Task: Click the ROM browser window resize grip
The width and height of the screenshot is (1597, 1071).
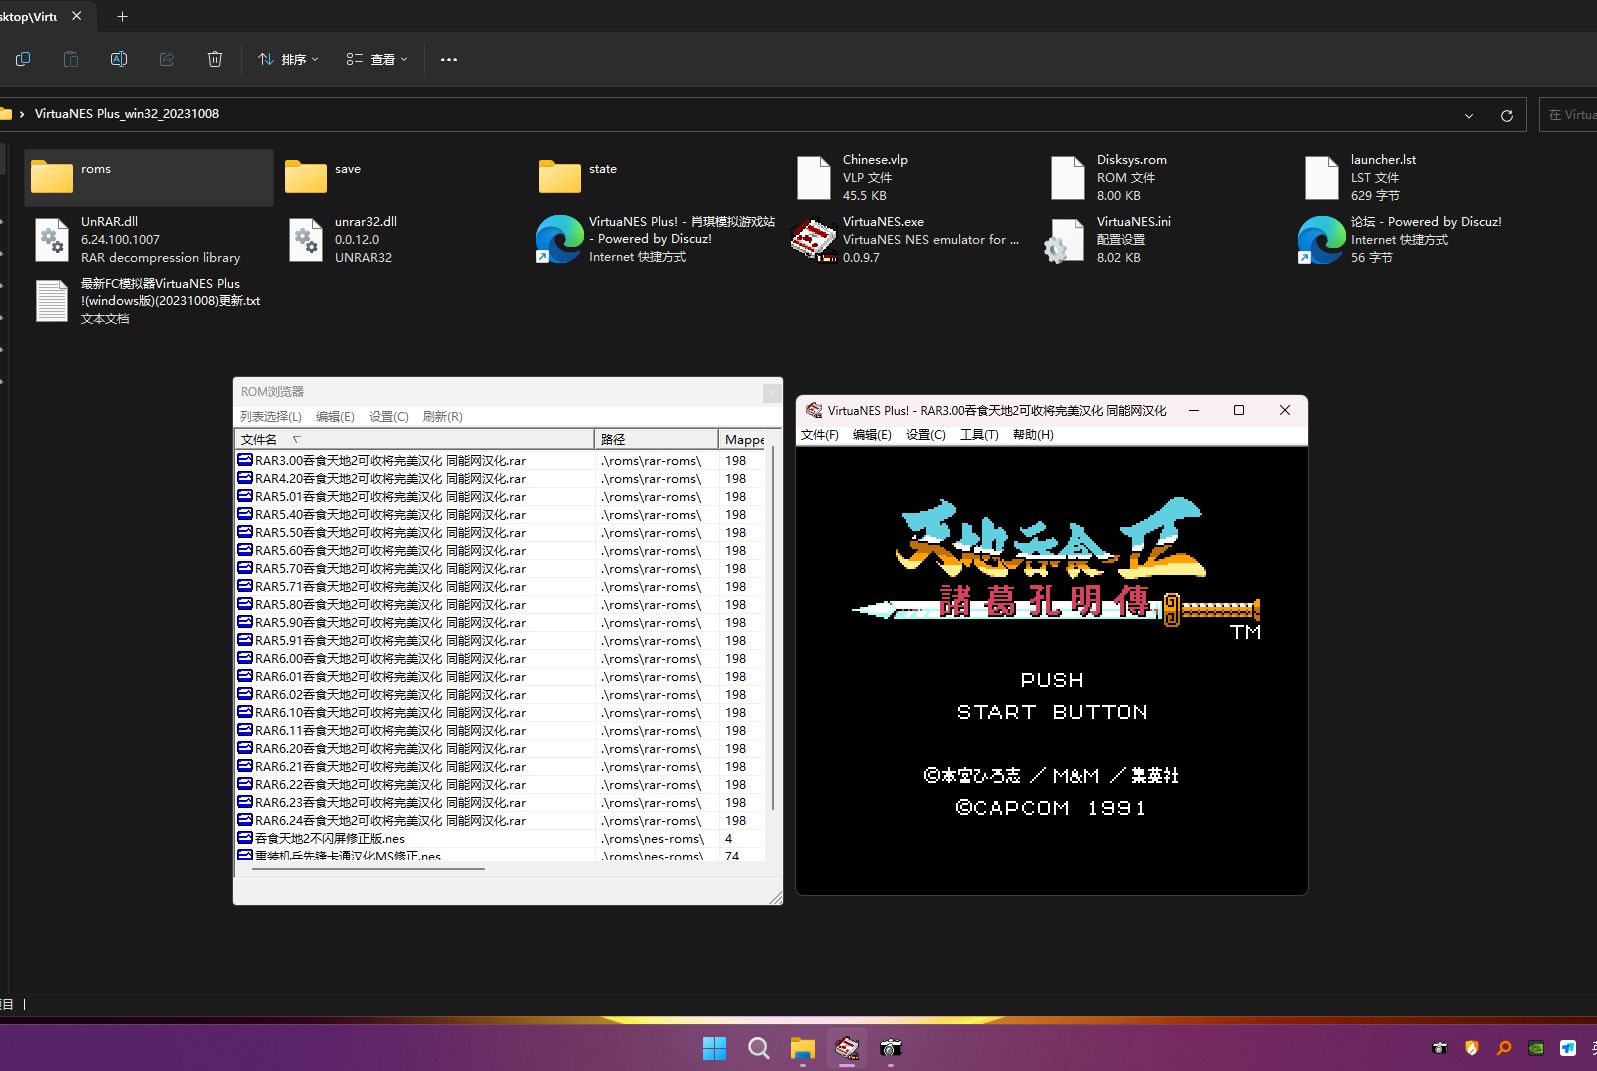Action: (x=775, y=897)
